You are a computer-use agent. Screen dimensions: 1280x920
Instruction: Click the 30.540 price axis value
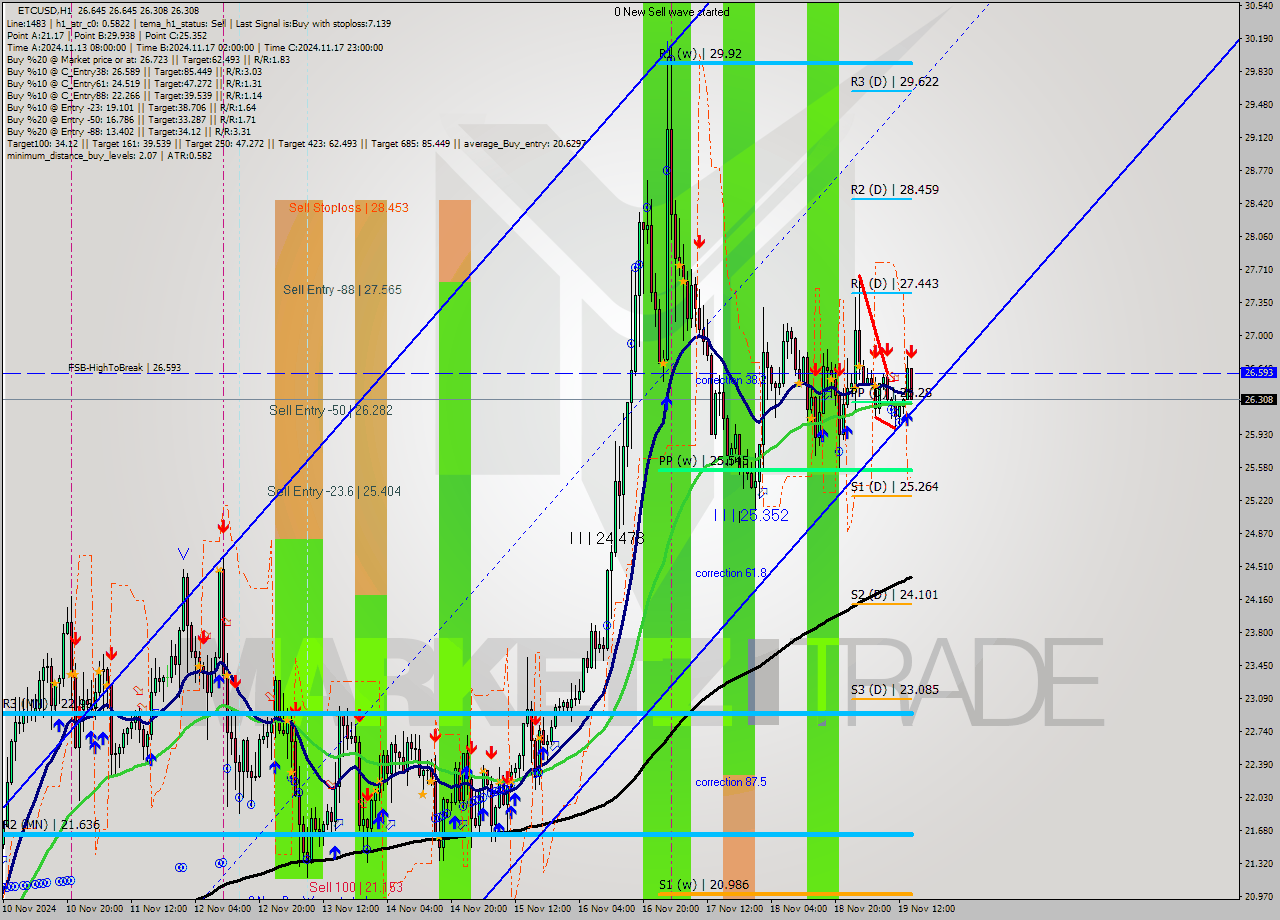(1258, 6)
